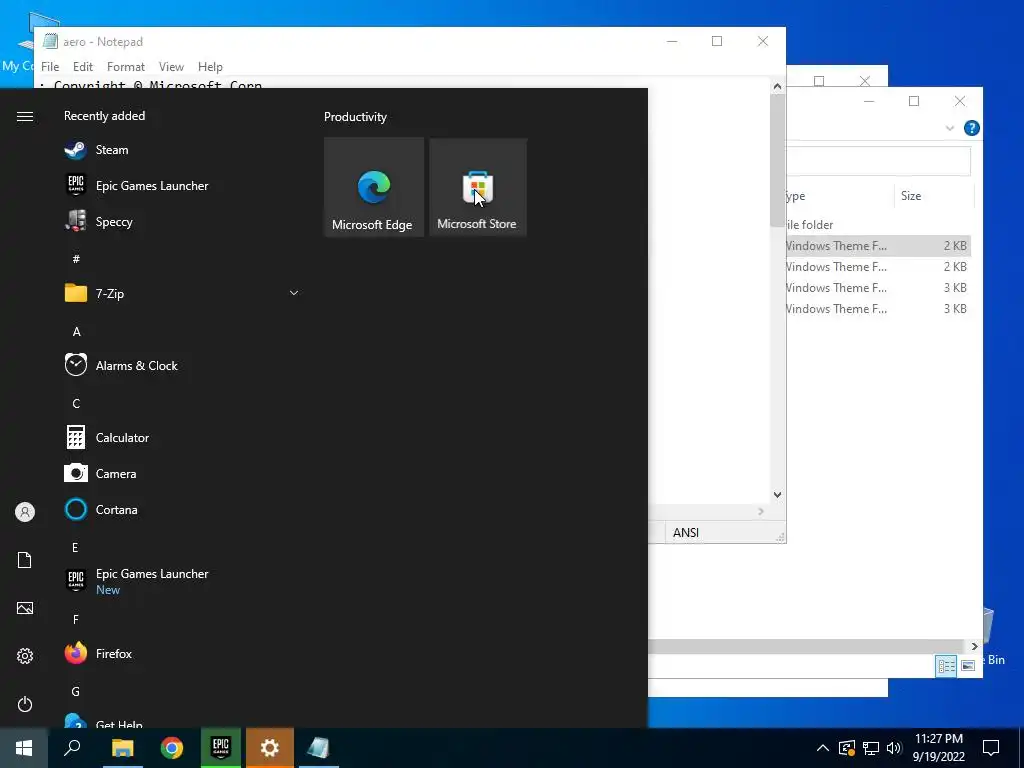Viewport: 1024px width, 768px height.
Task: Open the user account icon in Start
Action: point(25,512)
